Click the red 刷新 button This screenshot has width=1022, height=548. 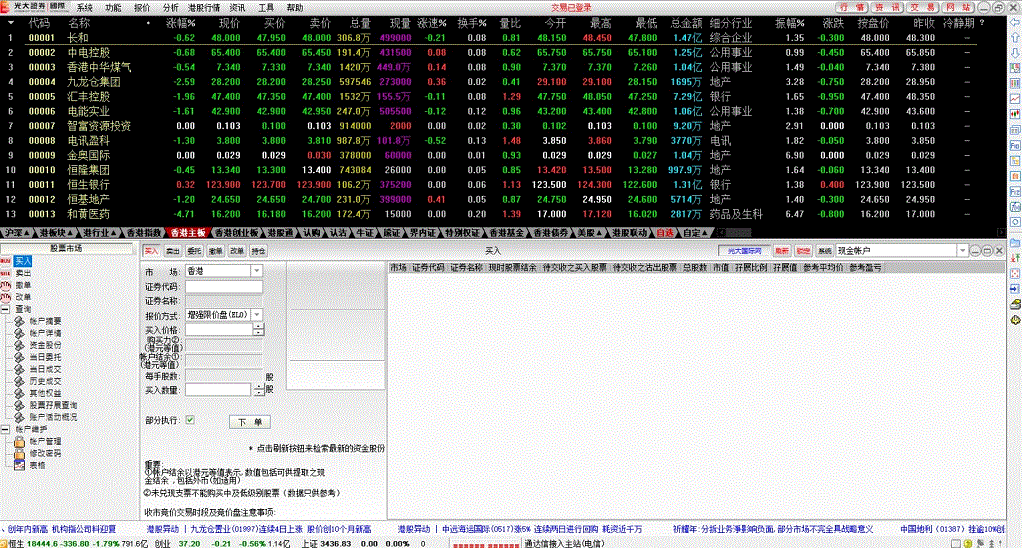coord(781,251)
